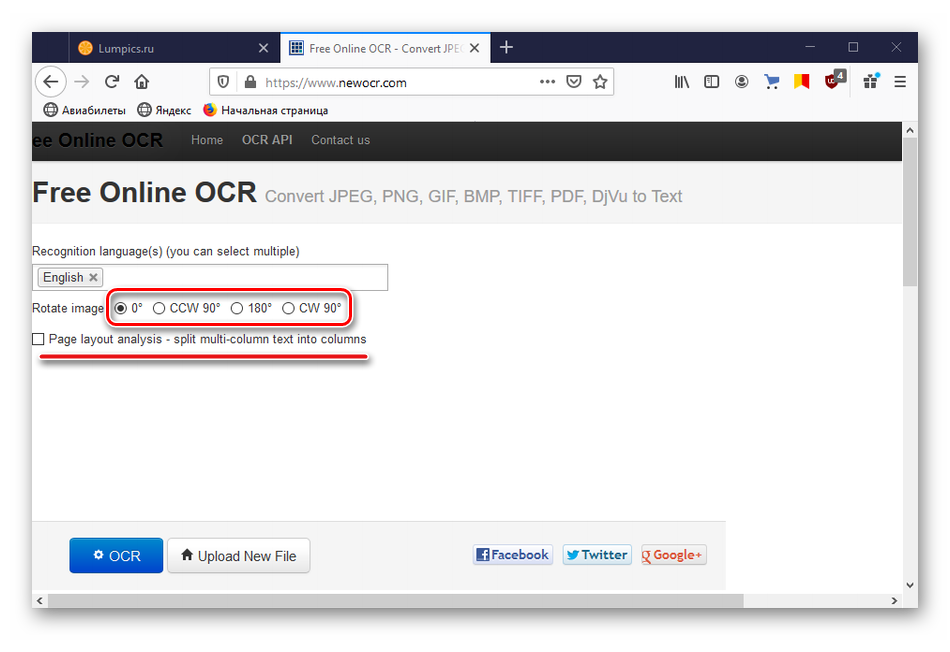
Task: Reload the current page
Action: coord(112,82)
